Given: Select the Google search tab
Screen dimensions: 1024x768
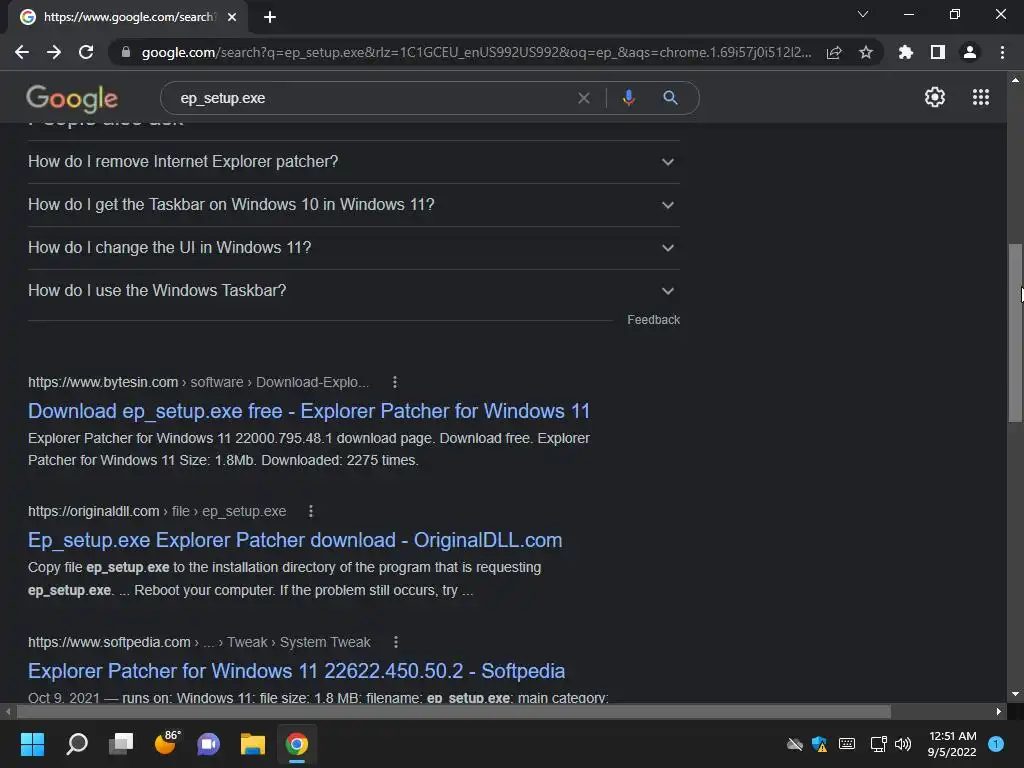Looking at the screenshot, I should tap(128, 17).
